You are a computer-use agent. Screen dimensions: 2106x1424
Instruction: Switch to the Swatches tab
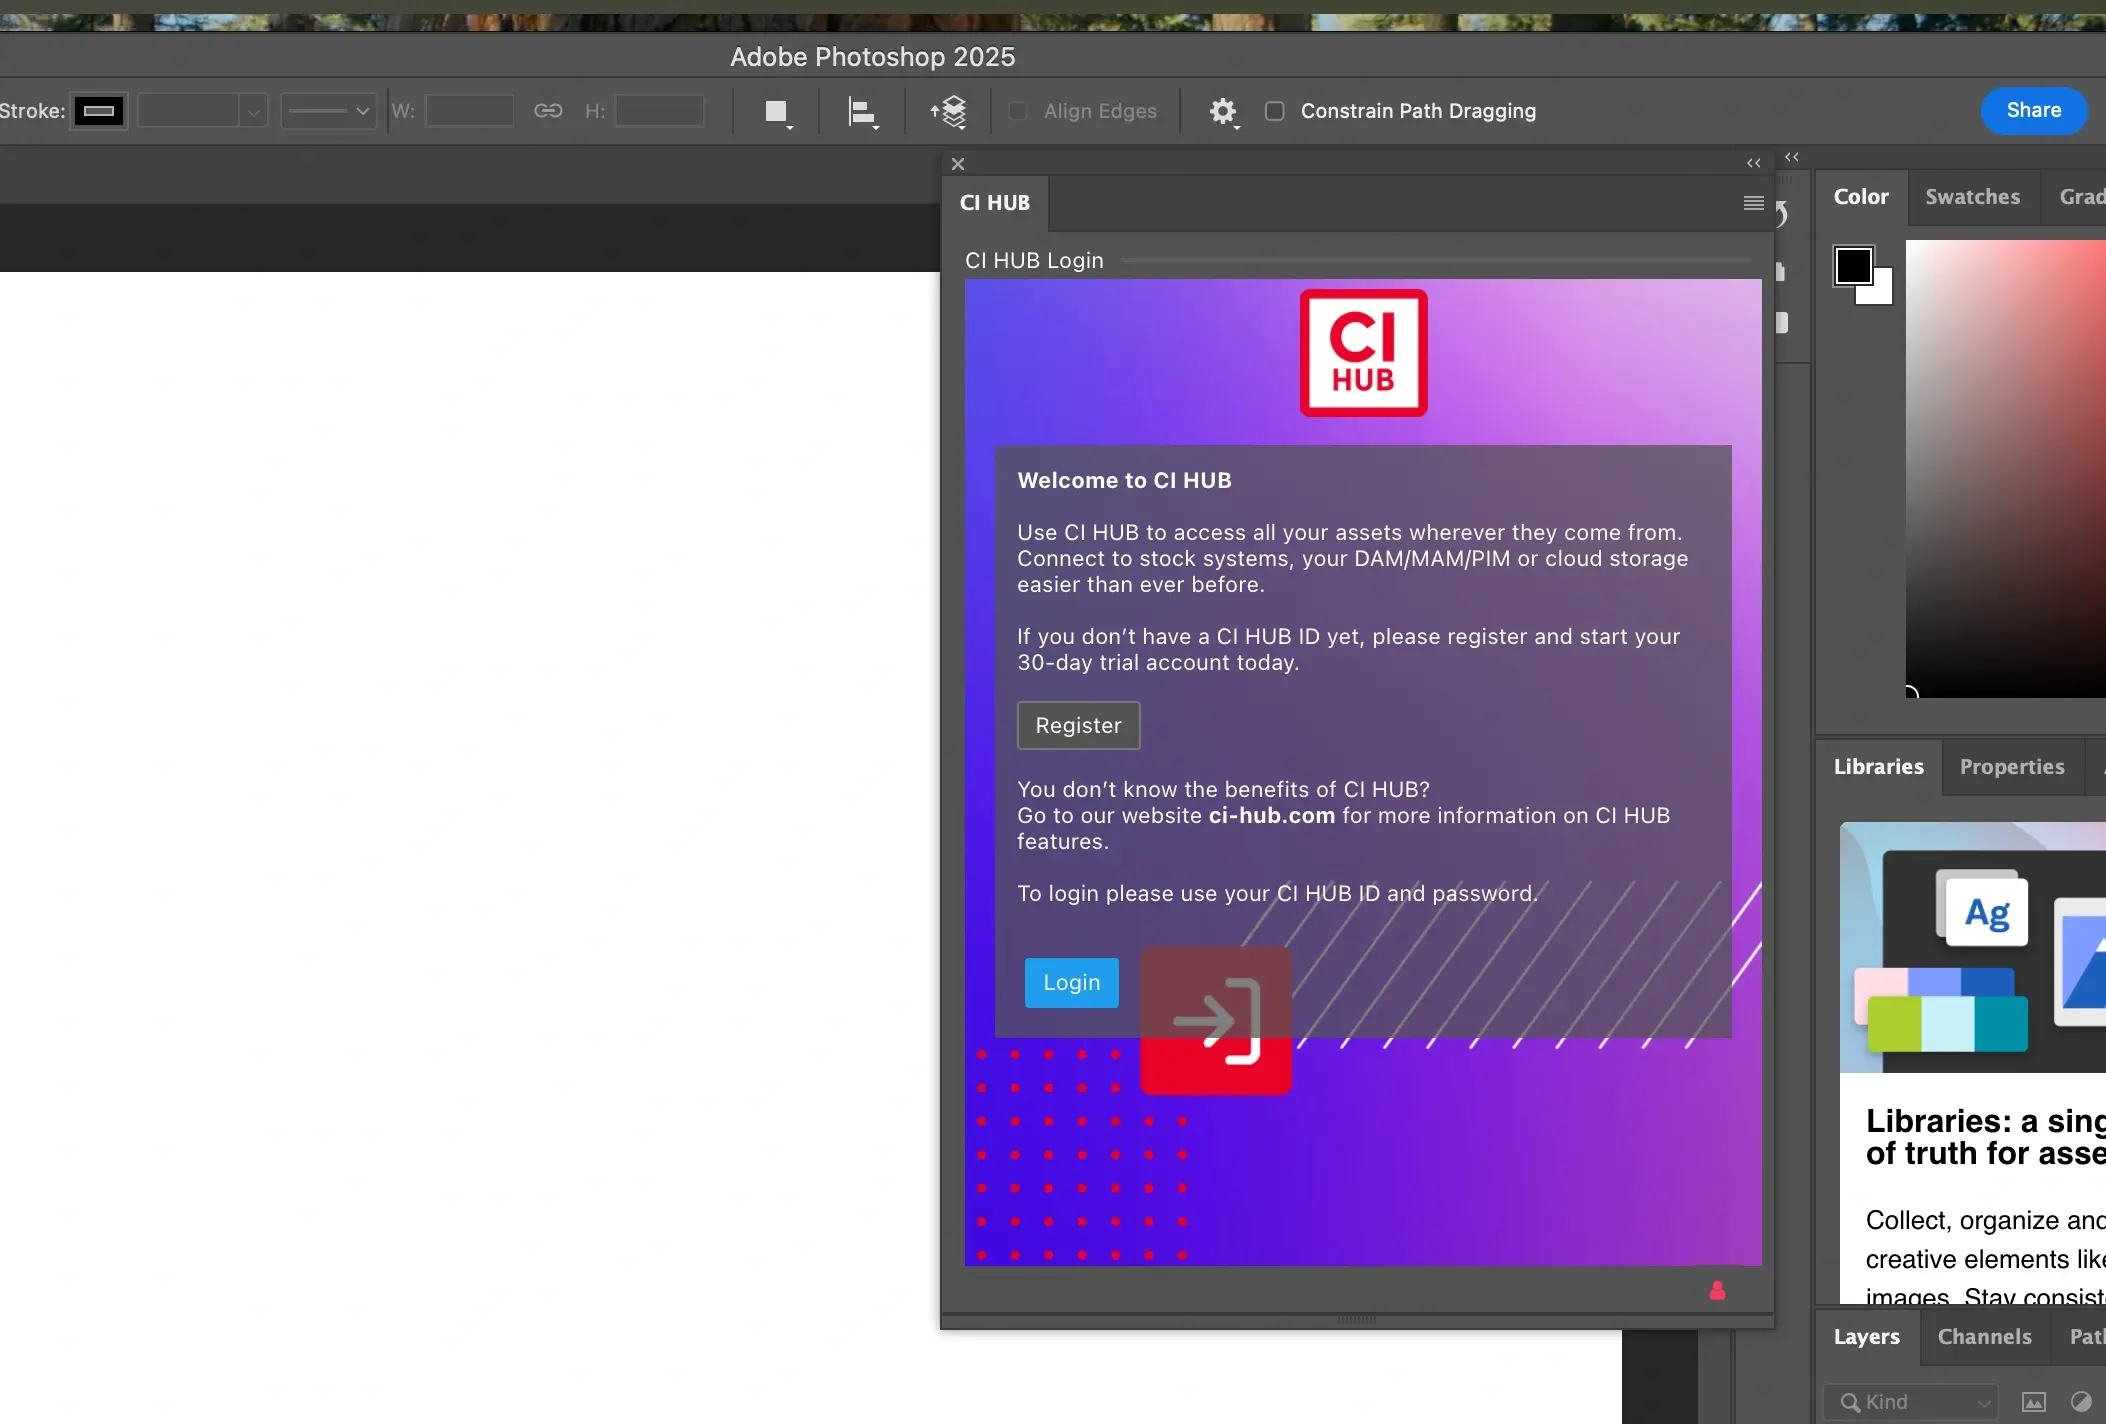pos(1973,197)
